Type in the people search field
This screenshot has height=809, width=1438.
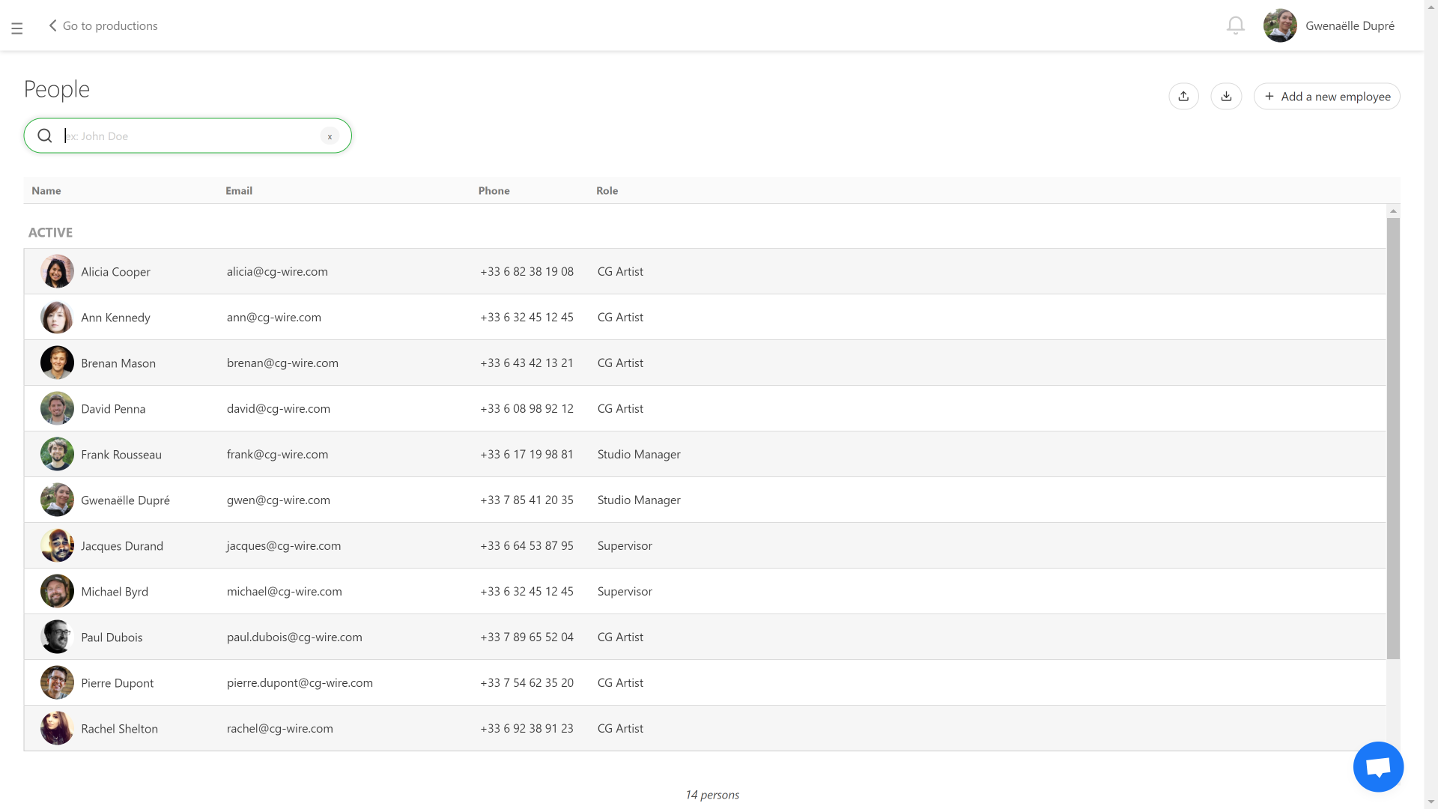190,136
